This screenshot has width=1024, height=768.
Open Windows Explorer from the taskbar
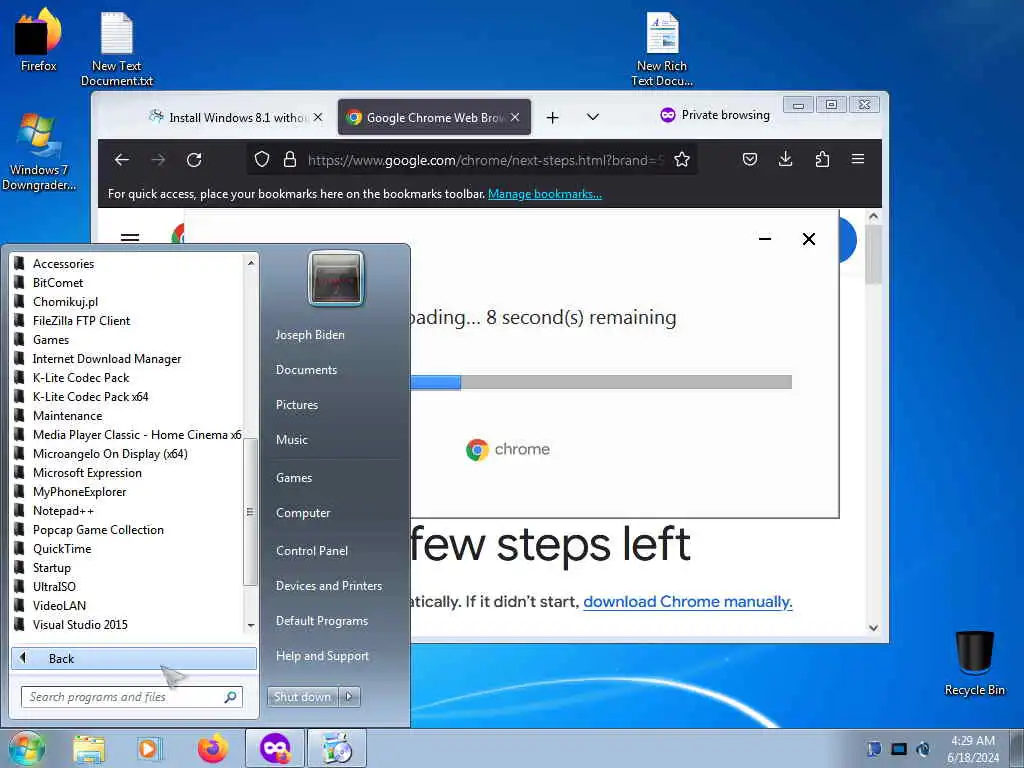tap(89, 749)
